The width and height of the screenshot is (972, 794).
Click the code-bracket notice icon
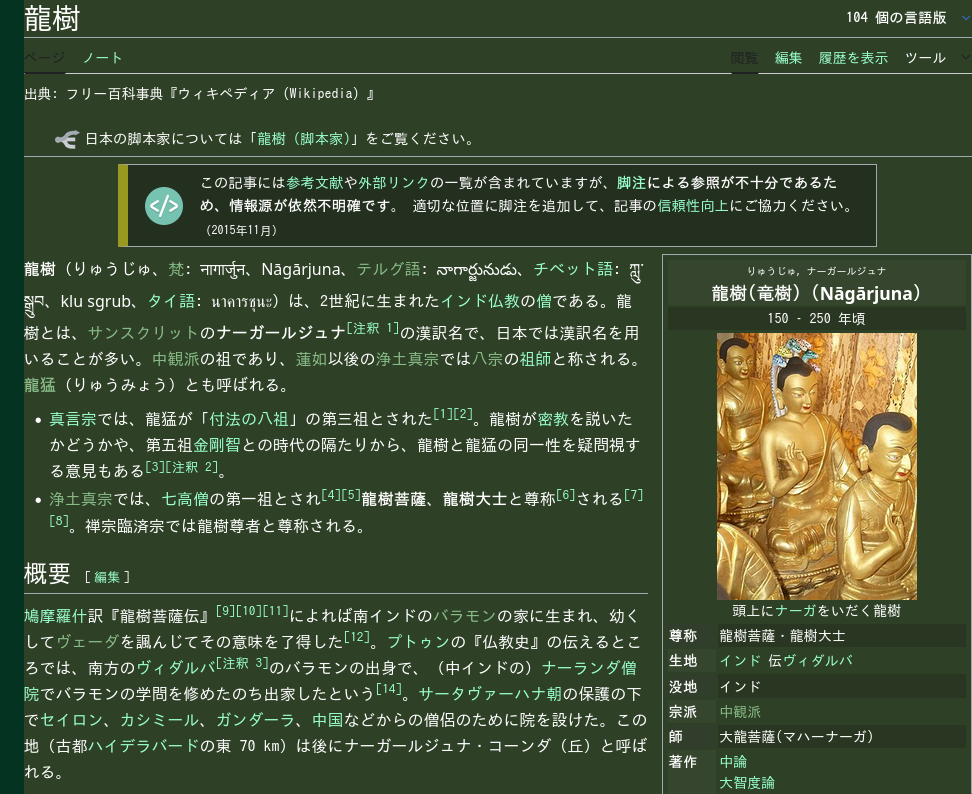[x=164, y=205]
